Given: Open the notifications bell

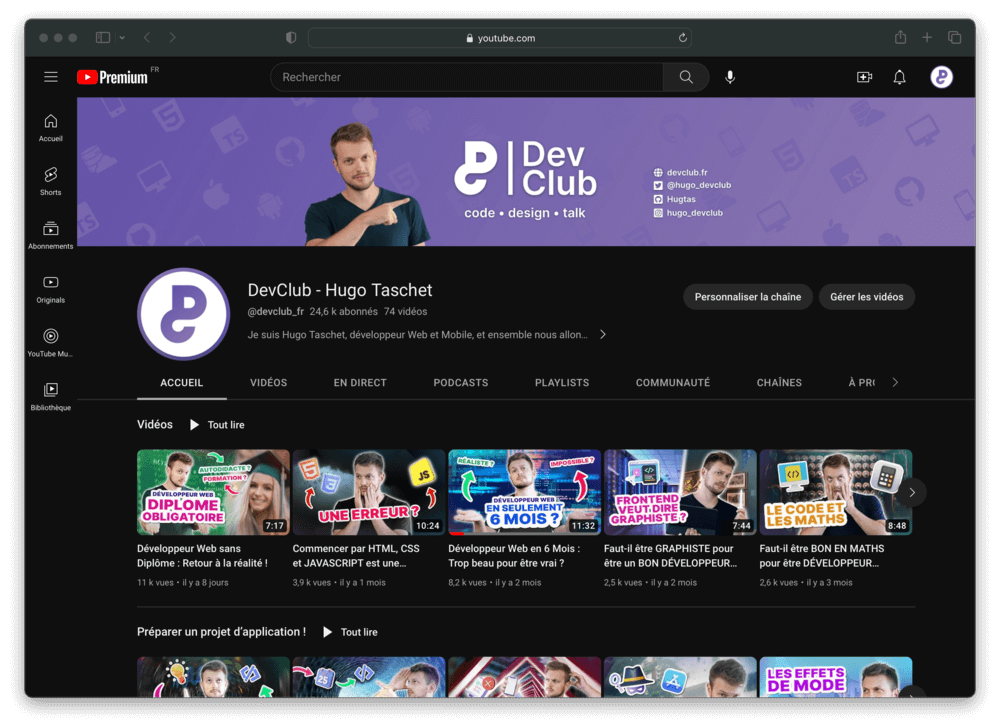Looking at the screenshot, I should click(x=899, y=77).
